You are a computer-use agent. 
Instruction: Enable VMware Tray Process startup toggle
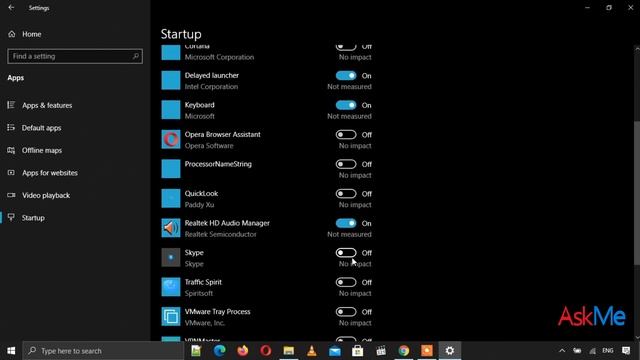point(346,312)
